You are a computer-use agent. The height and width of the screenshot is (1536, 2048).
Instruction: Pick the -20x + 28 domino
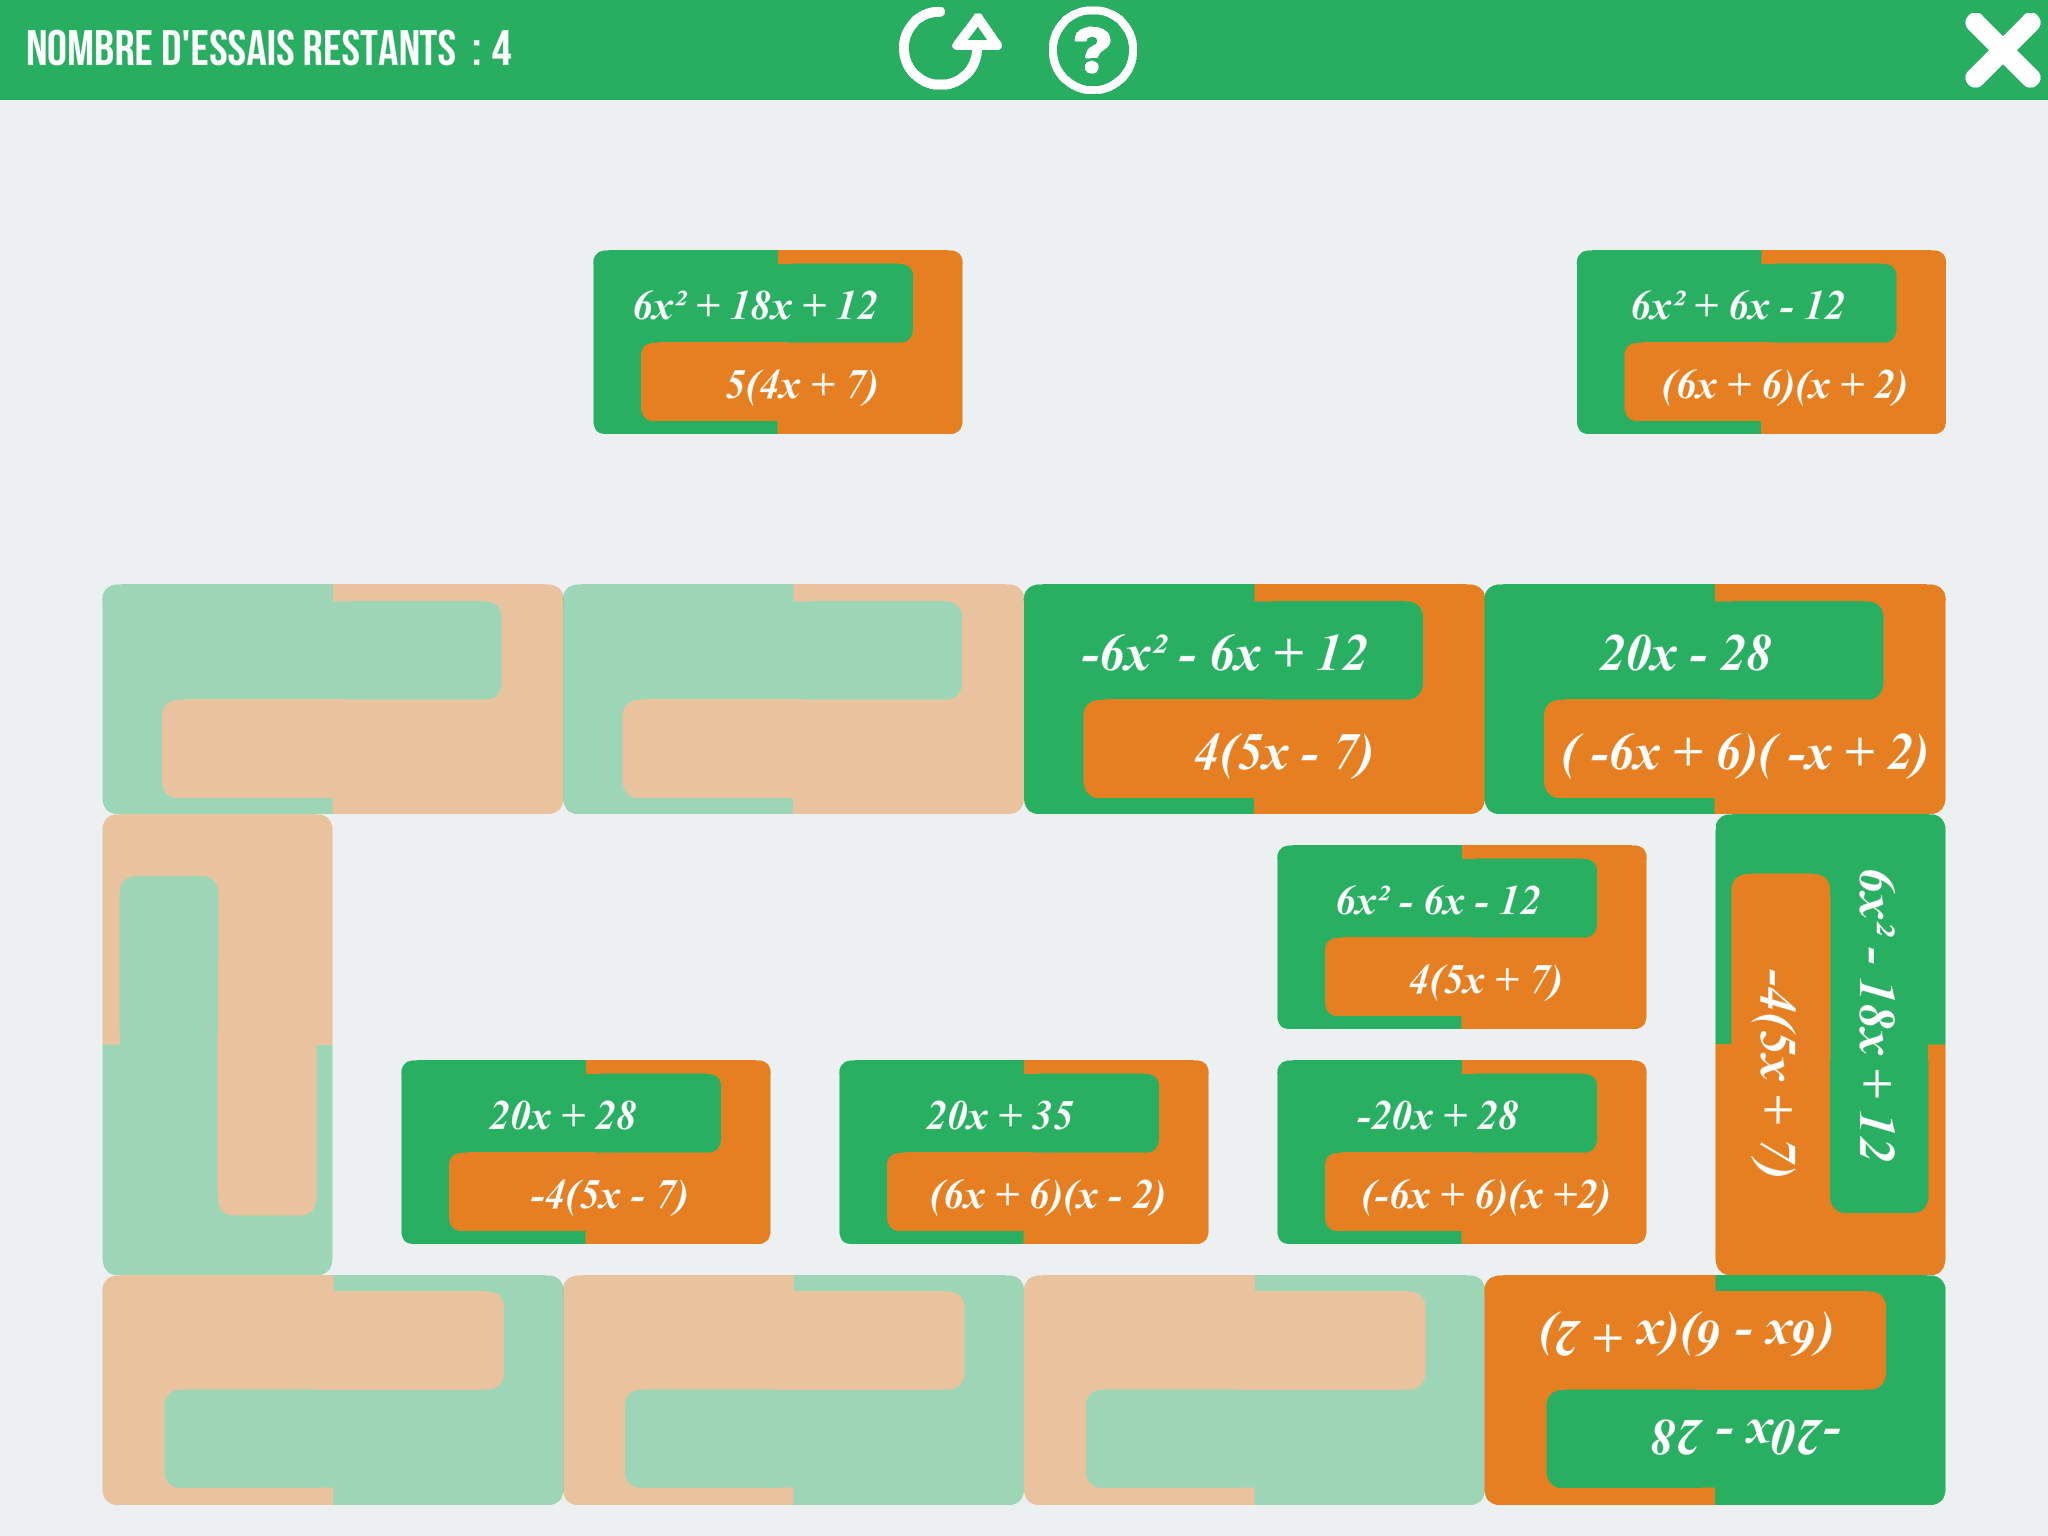tap(1461, 1152)
